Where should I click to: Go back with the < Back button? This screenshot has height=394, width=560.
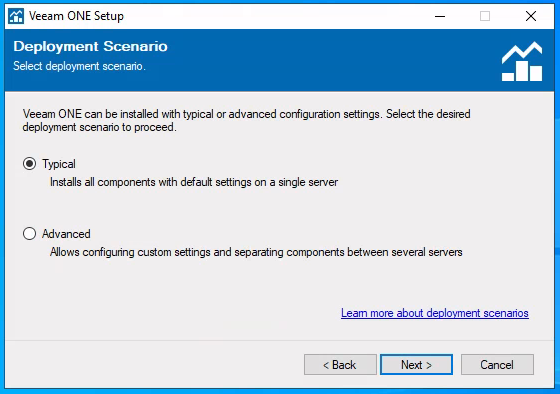coord(340,365)
